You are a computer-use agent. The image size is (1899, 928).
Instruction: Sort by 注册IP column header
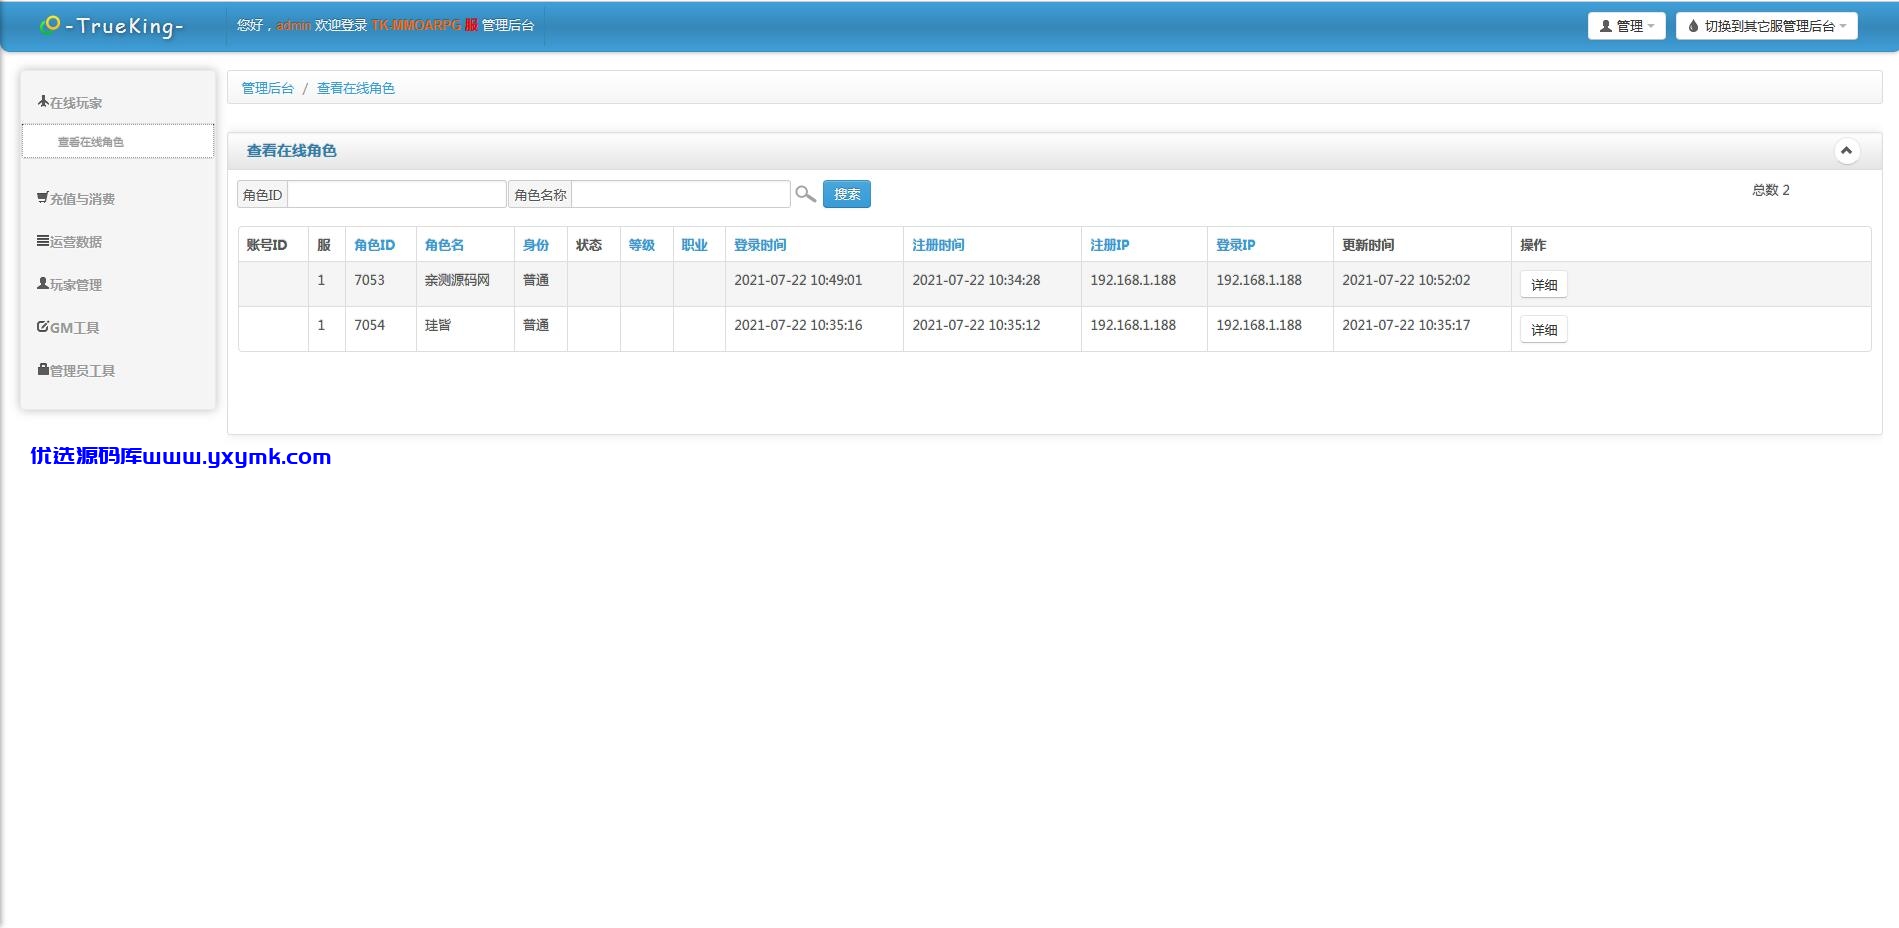1110,245
